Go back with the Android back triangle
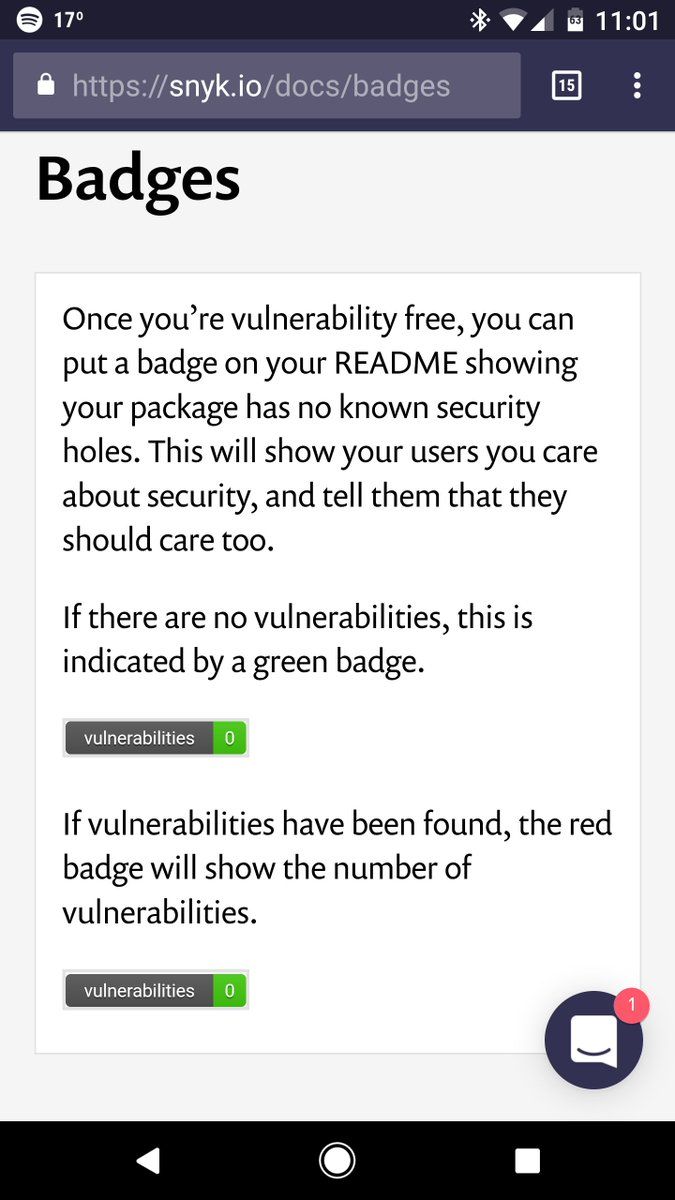Screen dimensions: 675x1200 [148, 1160]
